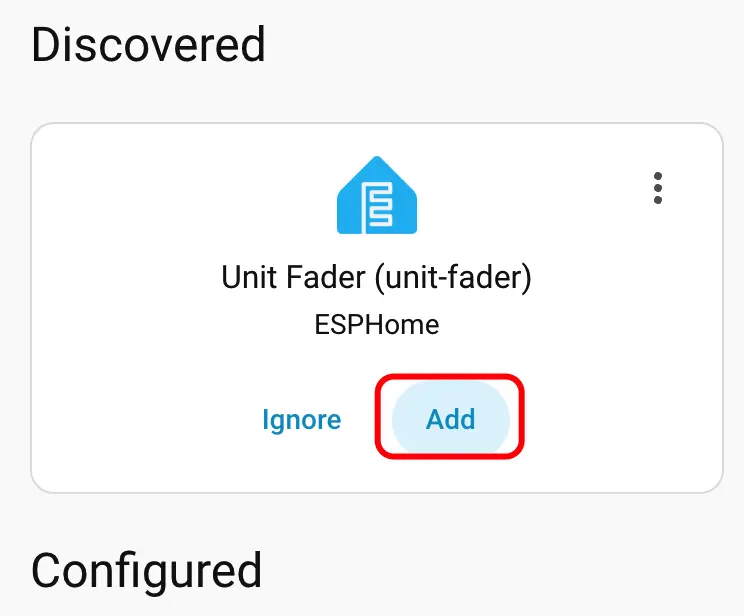Show the card's vertical dots menu
Screen dimensions: 744x616
[x=657, y=188]
